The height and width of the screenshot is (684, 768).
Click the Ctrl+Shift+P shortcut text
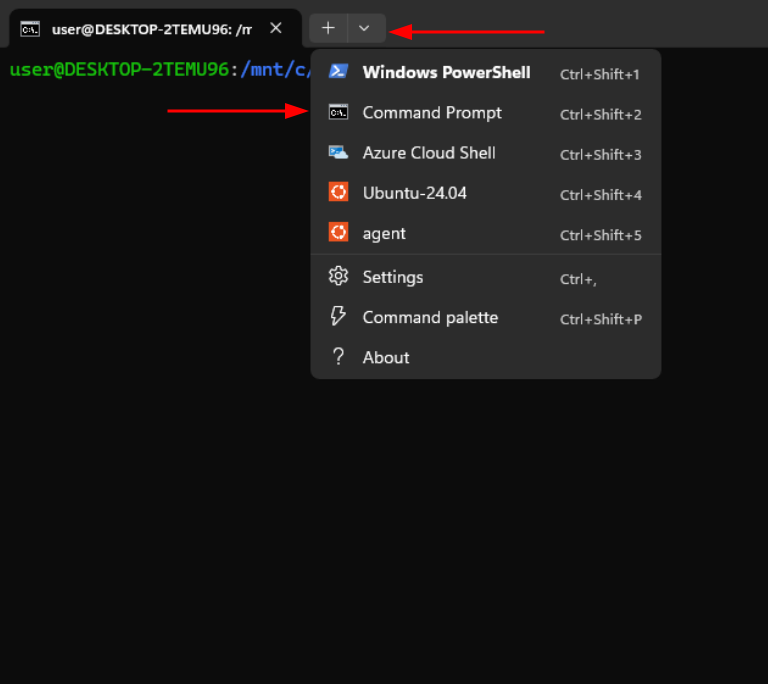point(601,319)
